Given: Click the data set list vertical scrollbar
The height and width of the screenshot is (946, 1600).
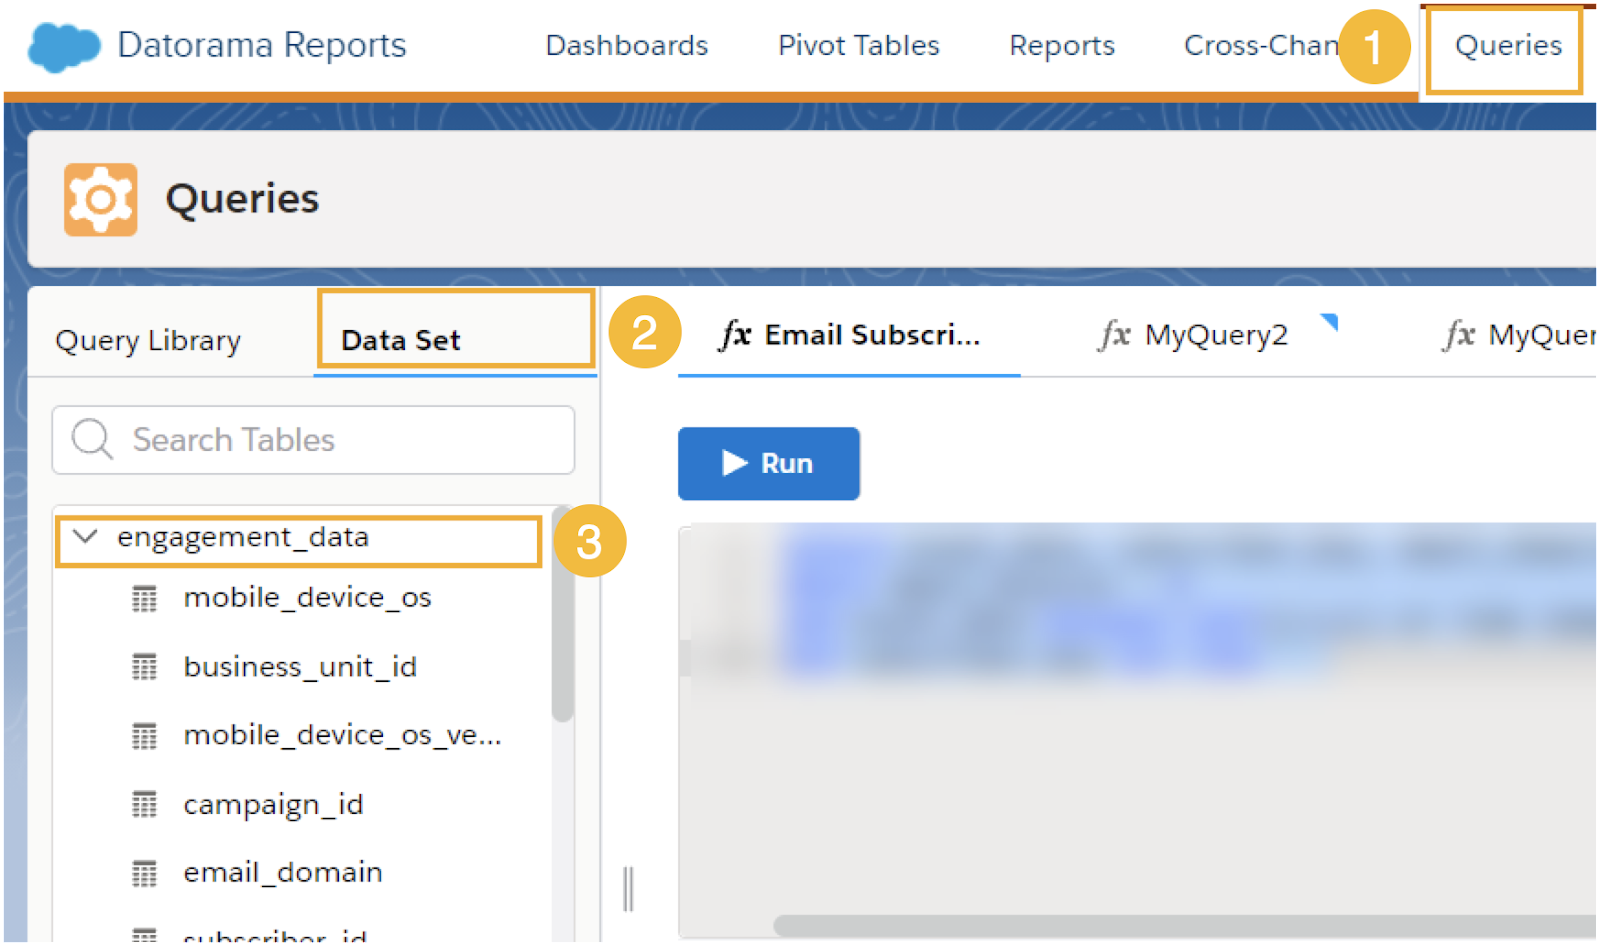Looking at the screenshot, I should [x=562, y=615].
